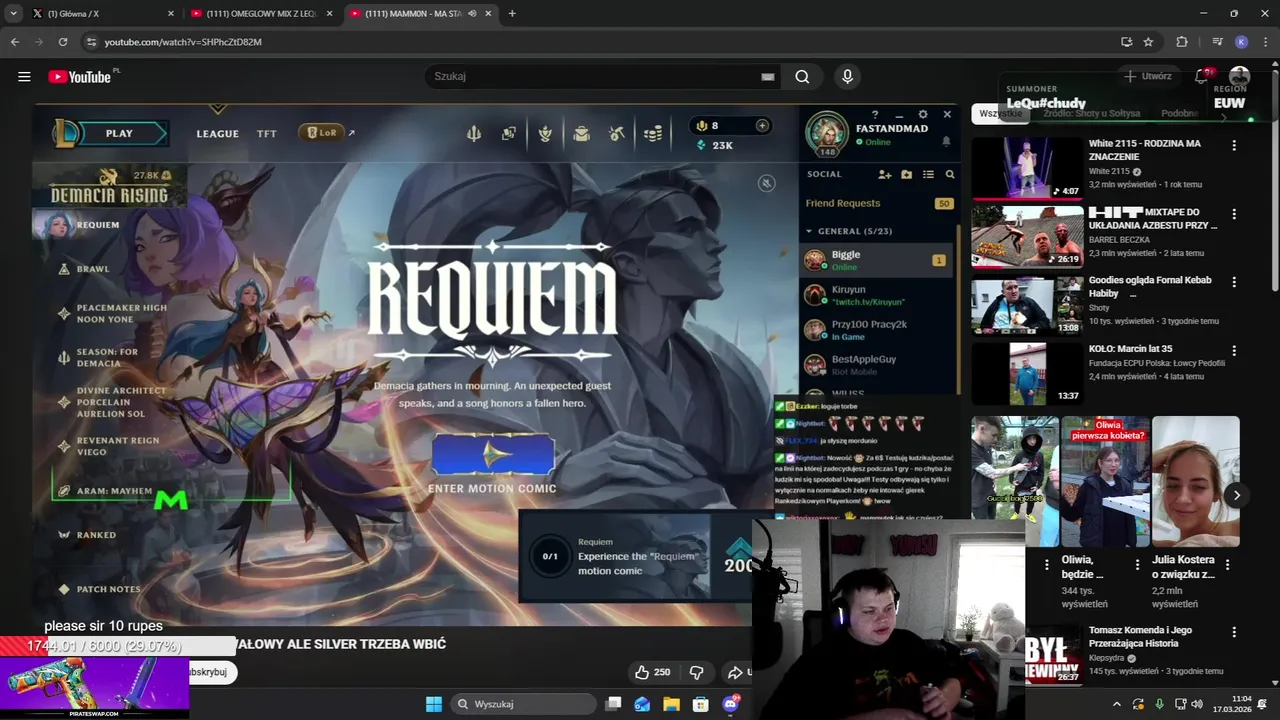Open the Collection backpack icon in the League client
This screenshot has height=720, width=1280.
tap(581, 133)
